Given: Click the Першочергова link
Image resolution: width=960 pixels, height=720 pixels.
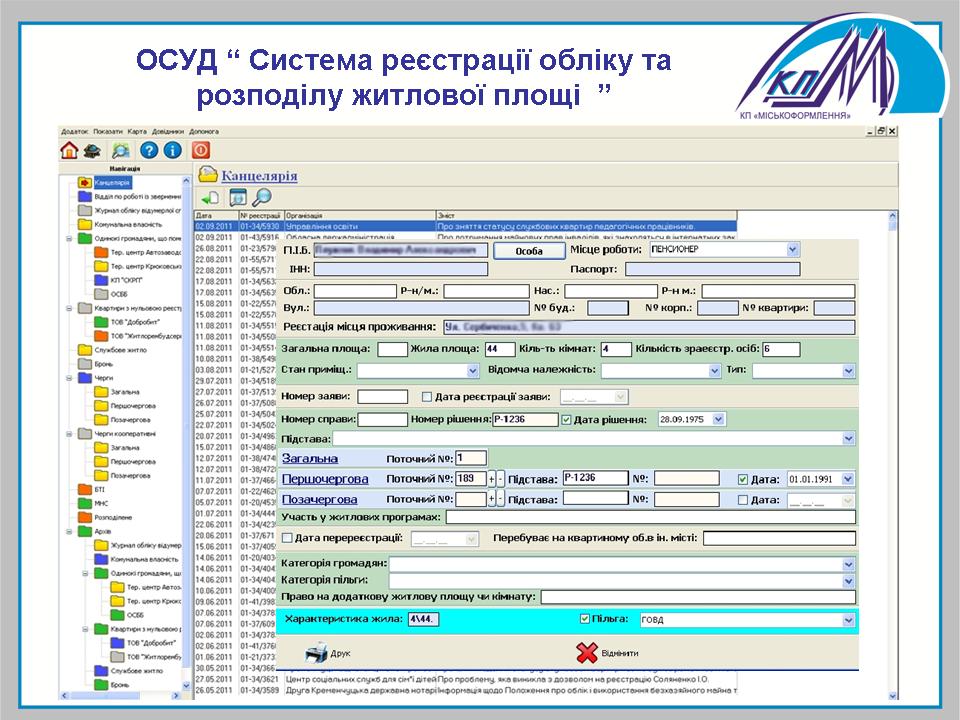Looking at the screenshot, I should point(319,479).
